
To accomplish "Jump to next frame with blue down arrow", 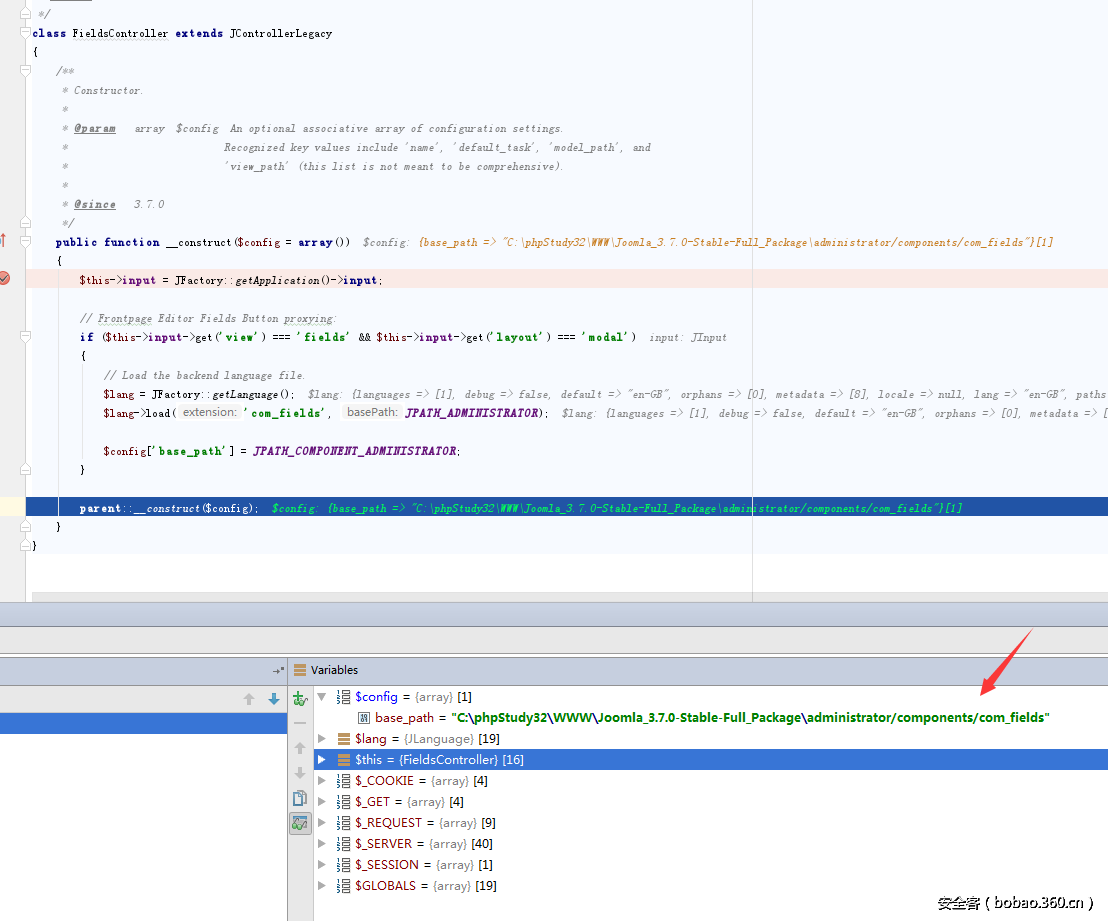I will pyautogui.click(x=274, y=699).
